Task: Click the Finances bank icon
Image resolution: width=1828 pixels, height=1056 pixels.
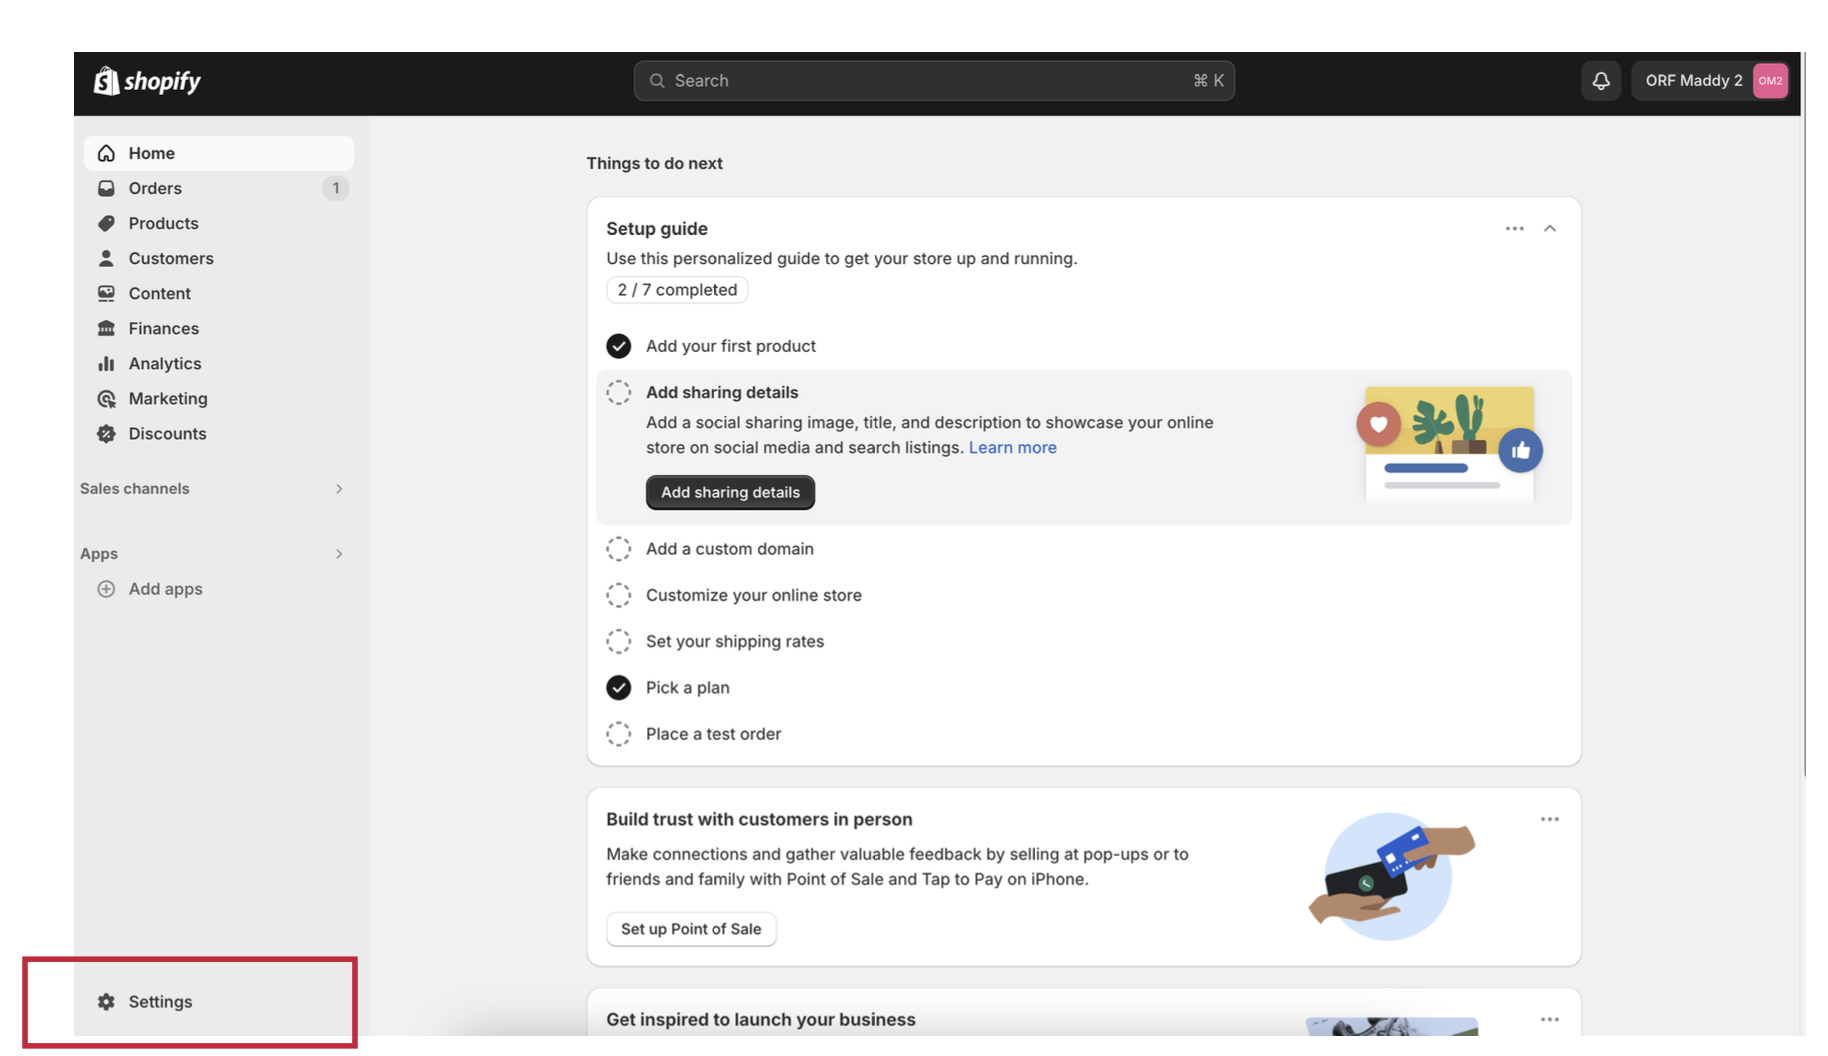Action: (106, 328)
